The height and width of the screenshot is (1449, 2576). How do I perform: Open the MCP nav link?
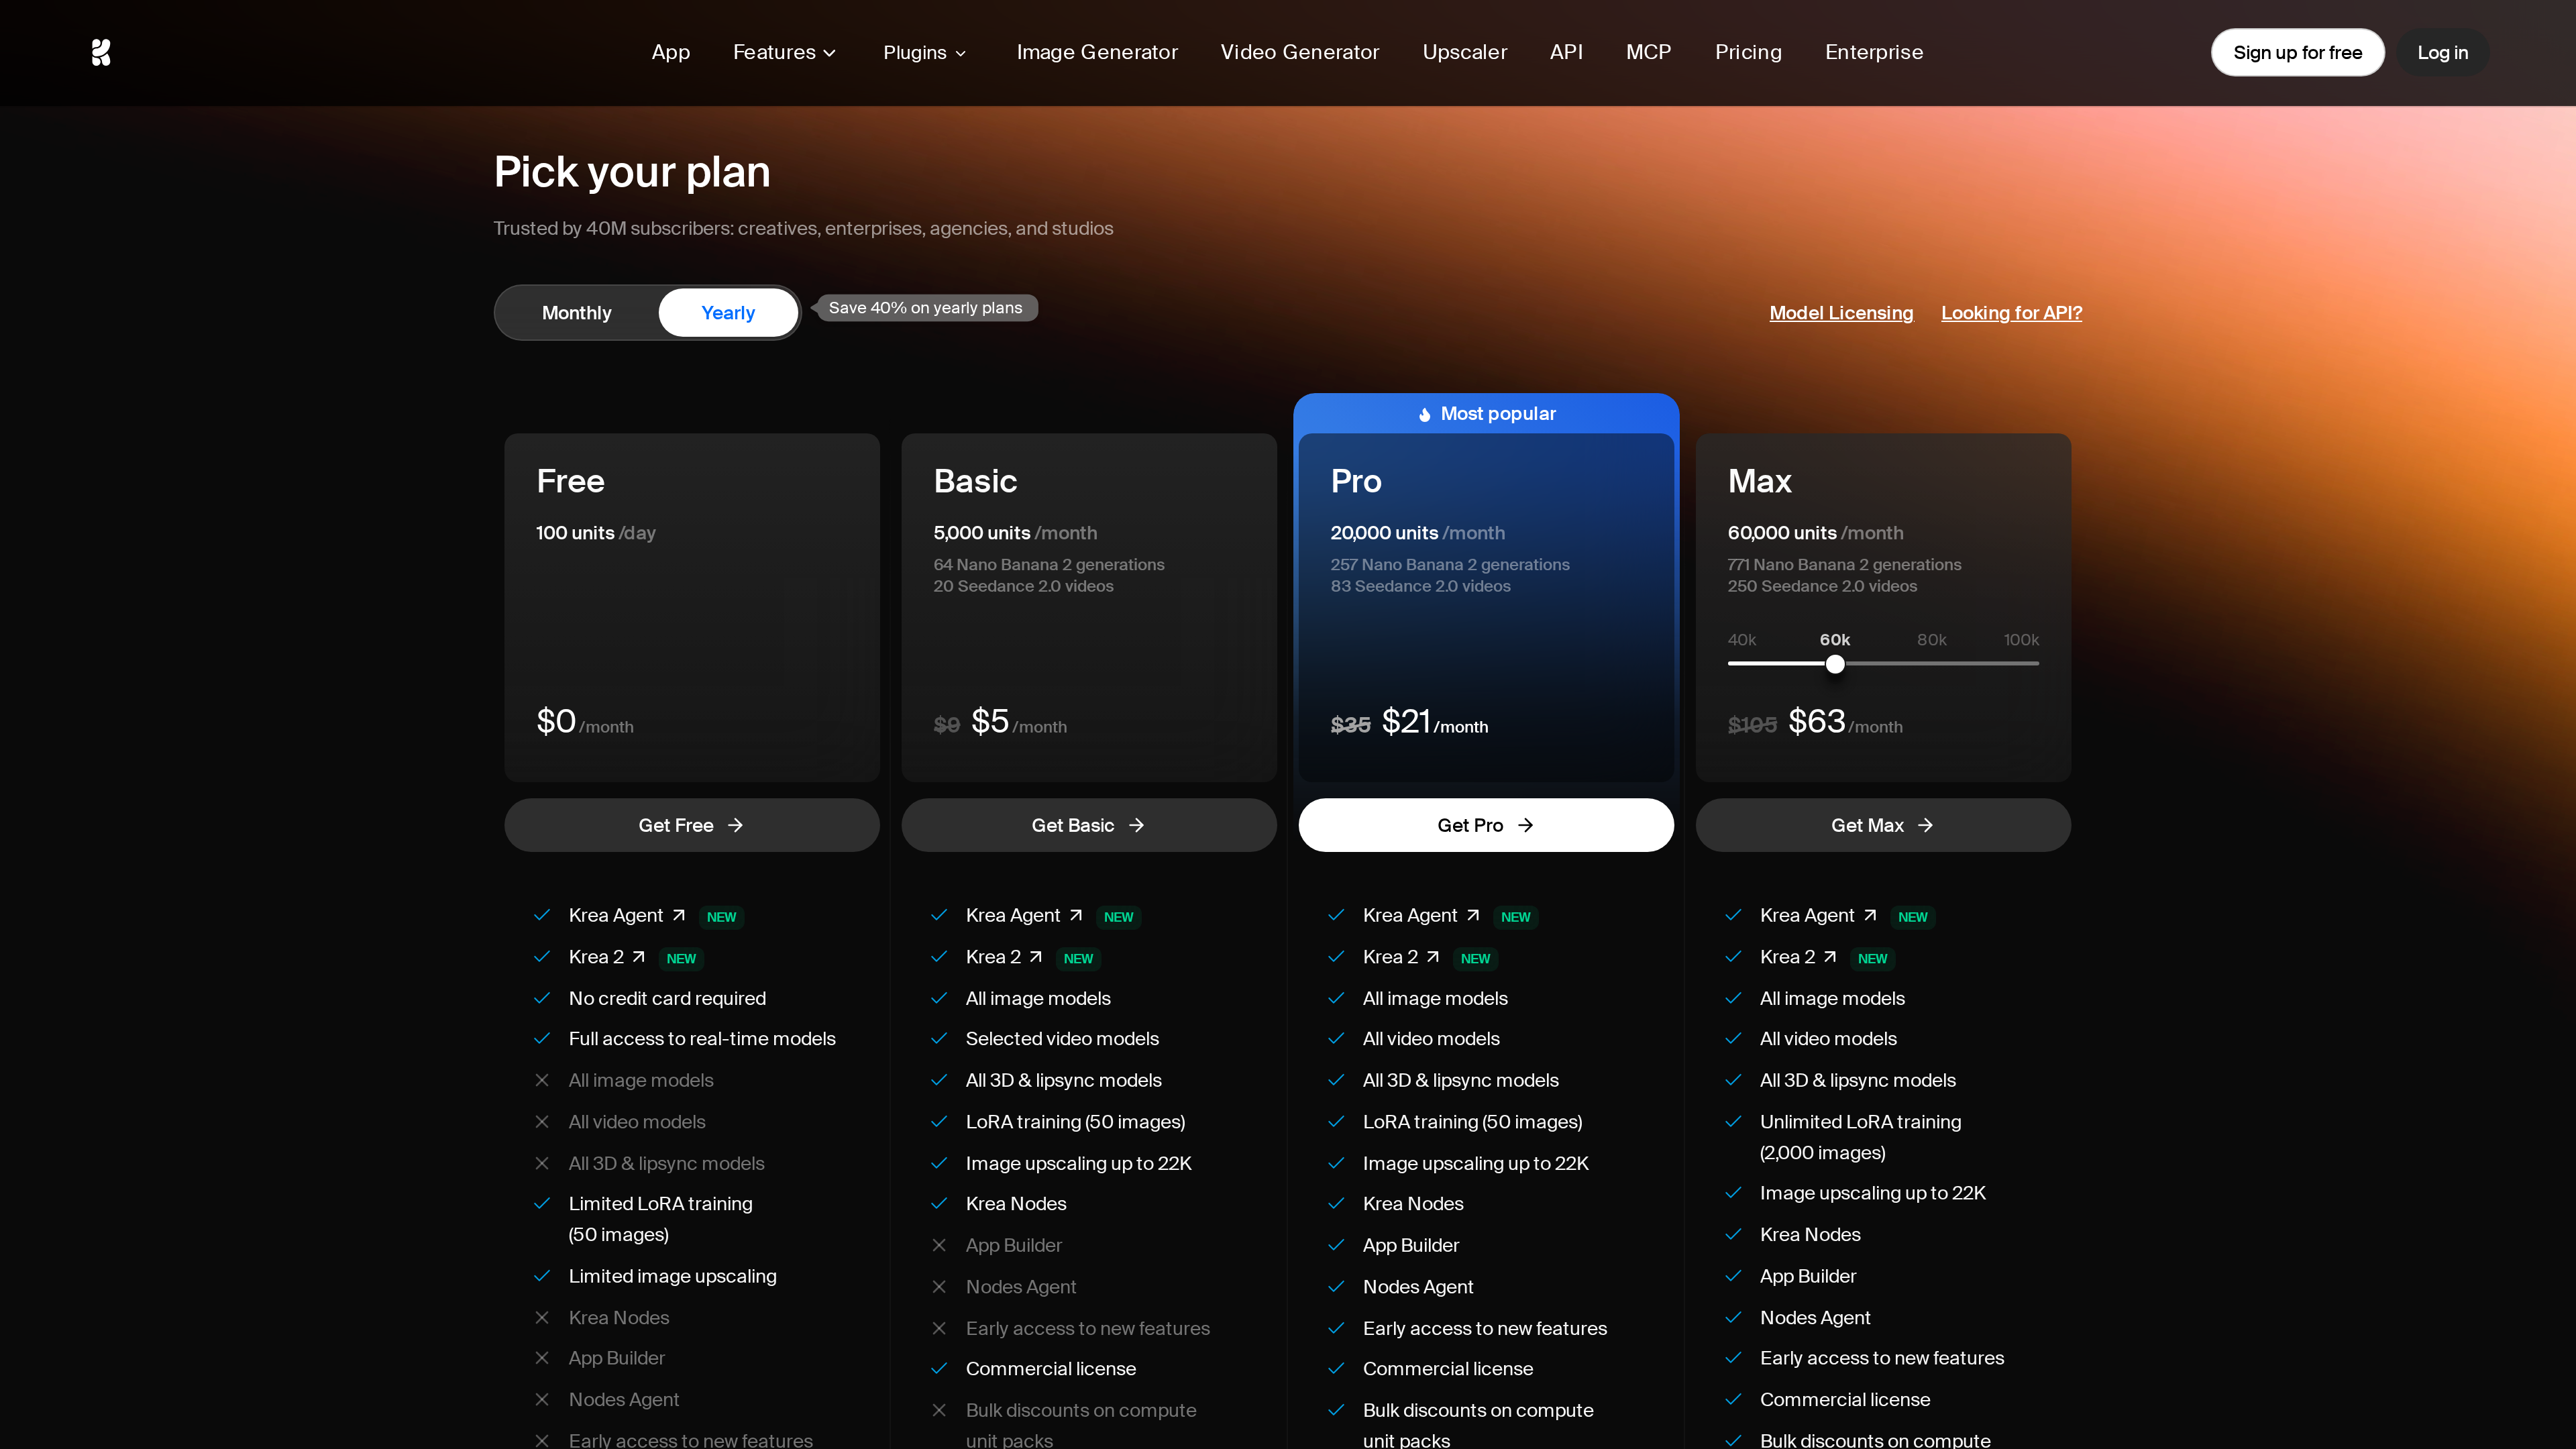[x=1649, y=52]
